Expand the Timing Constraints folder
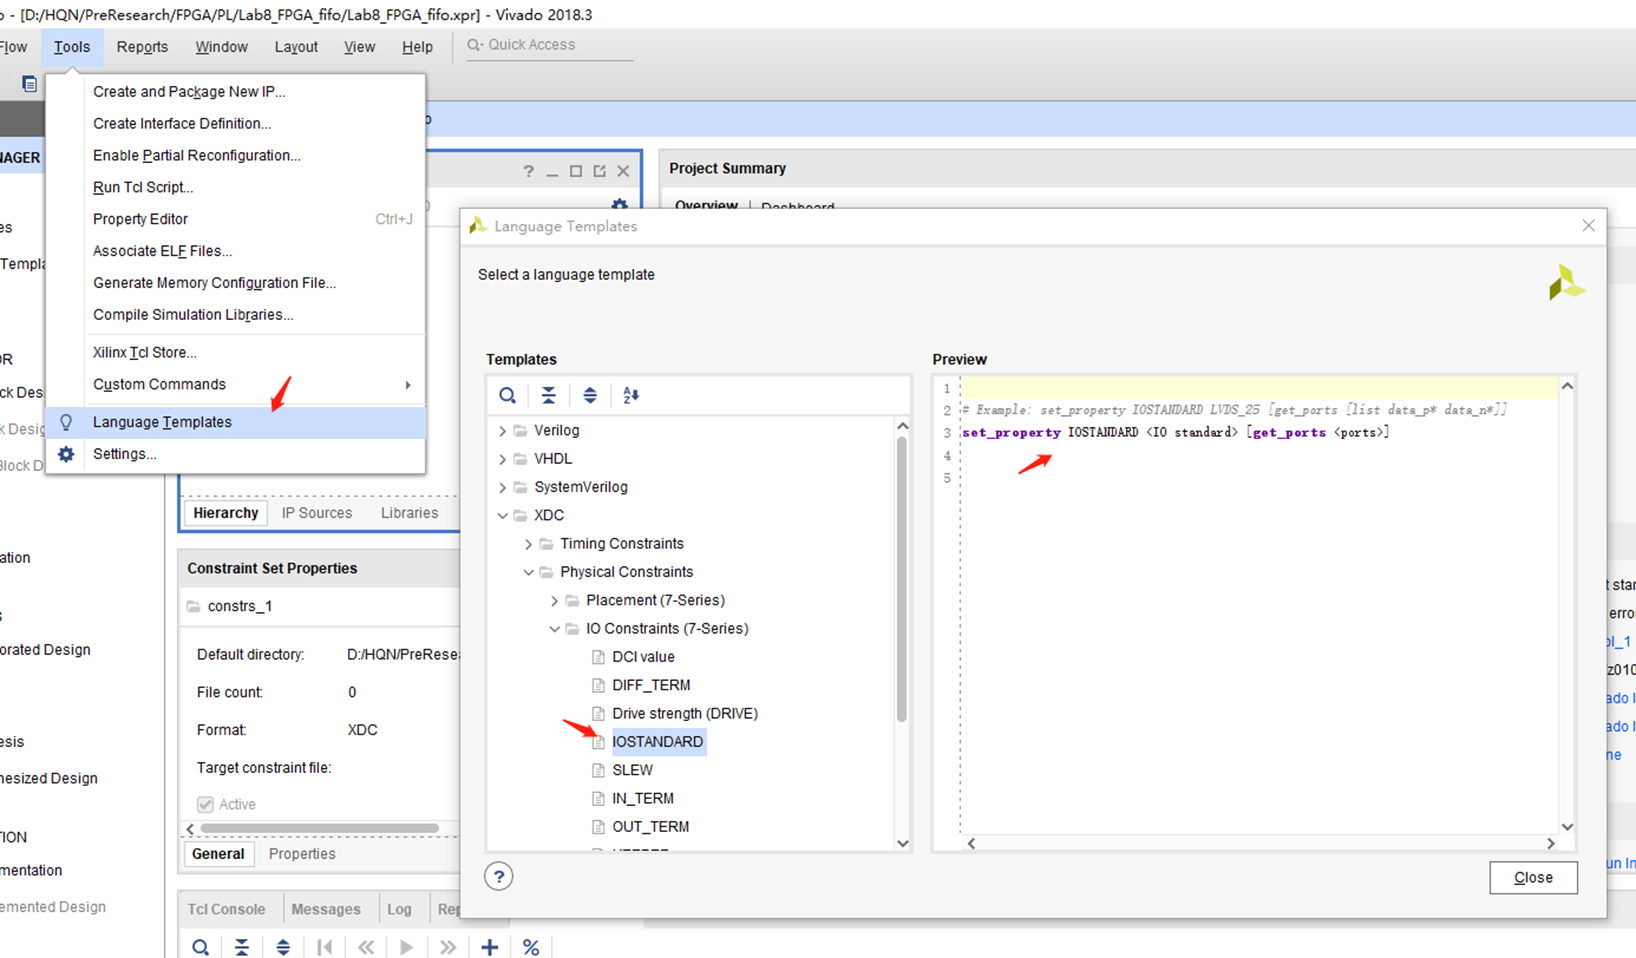The width and height of the screenshot is (1636, 958). [x=528, y=544]
